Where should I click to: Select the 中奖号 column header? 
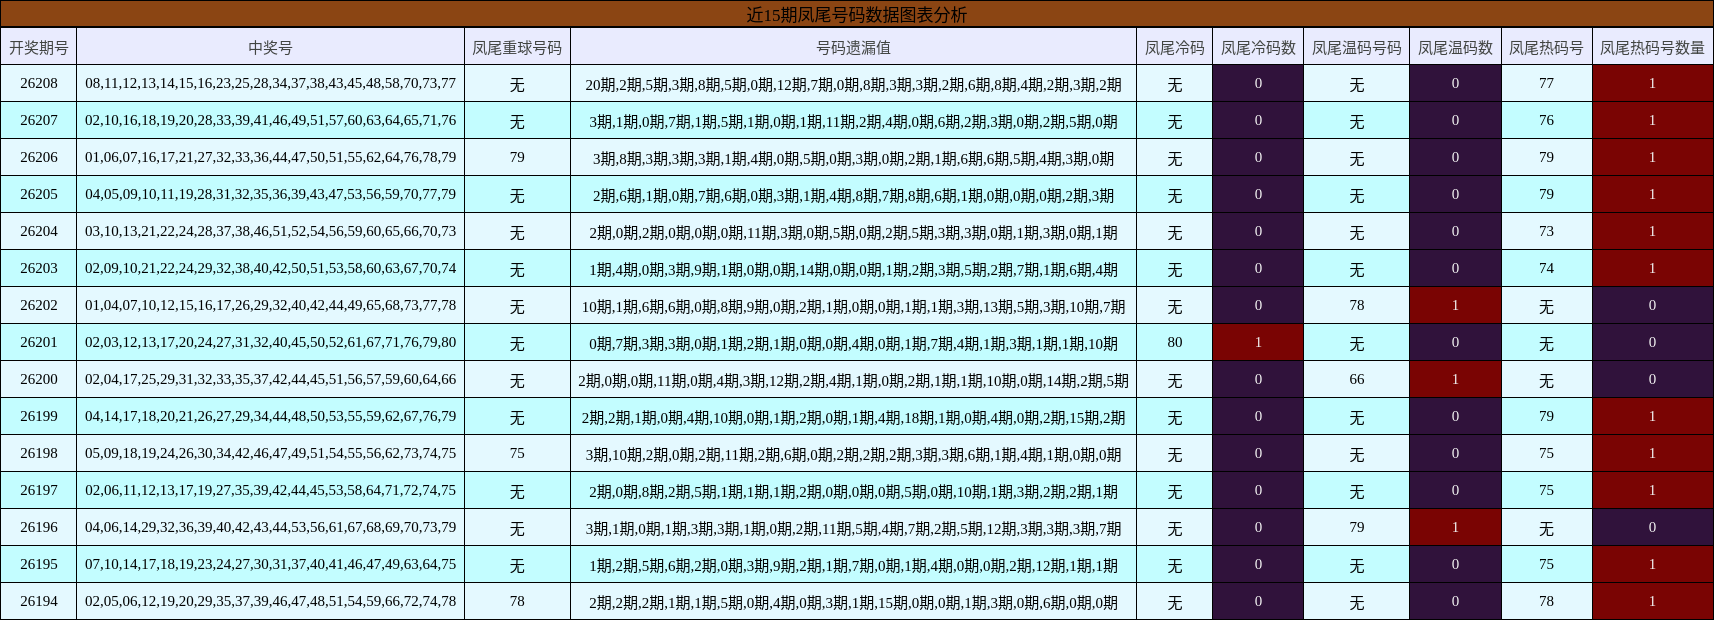pos(270,47)
